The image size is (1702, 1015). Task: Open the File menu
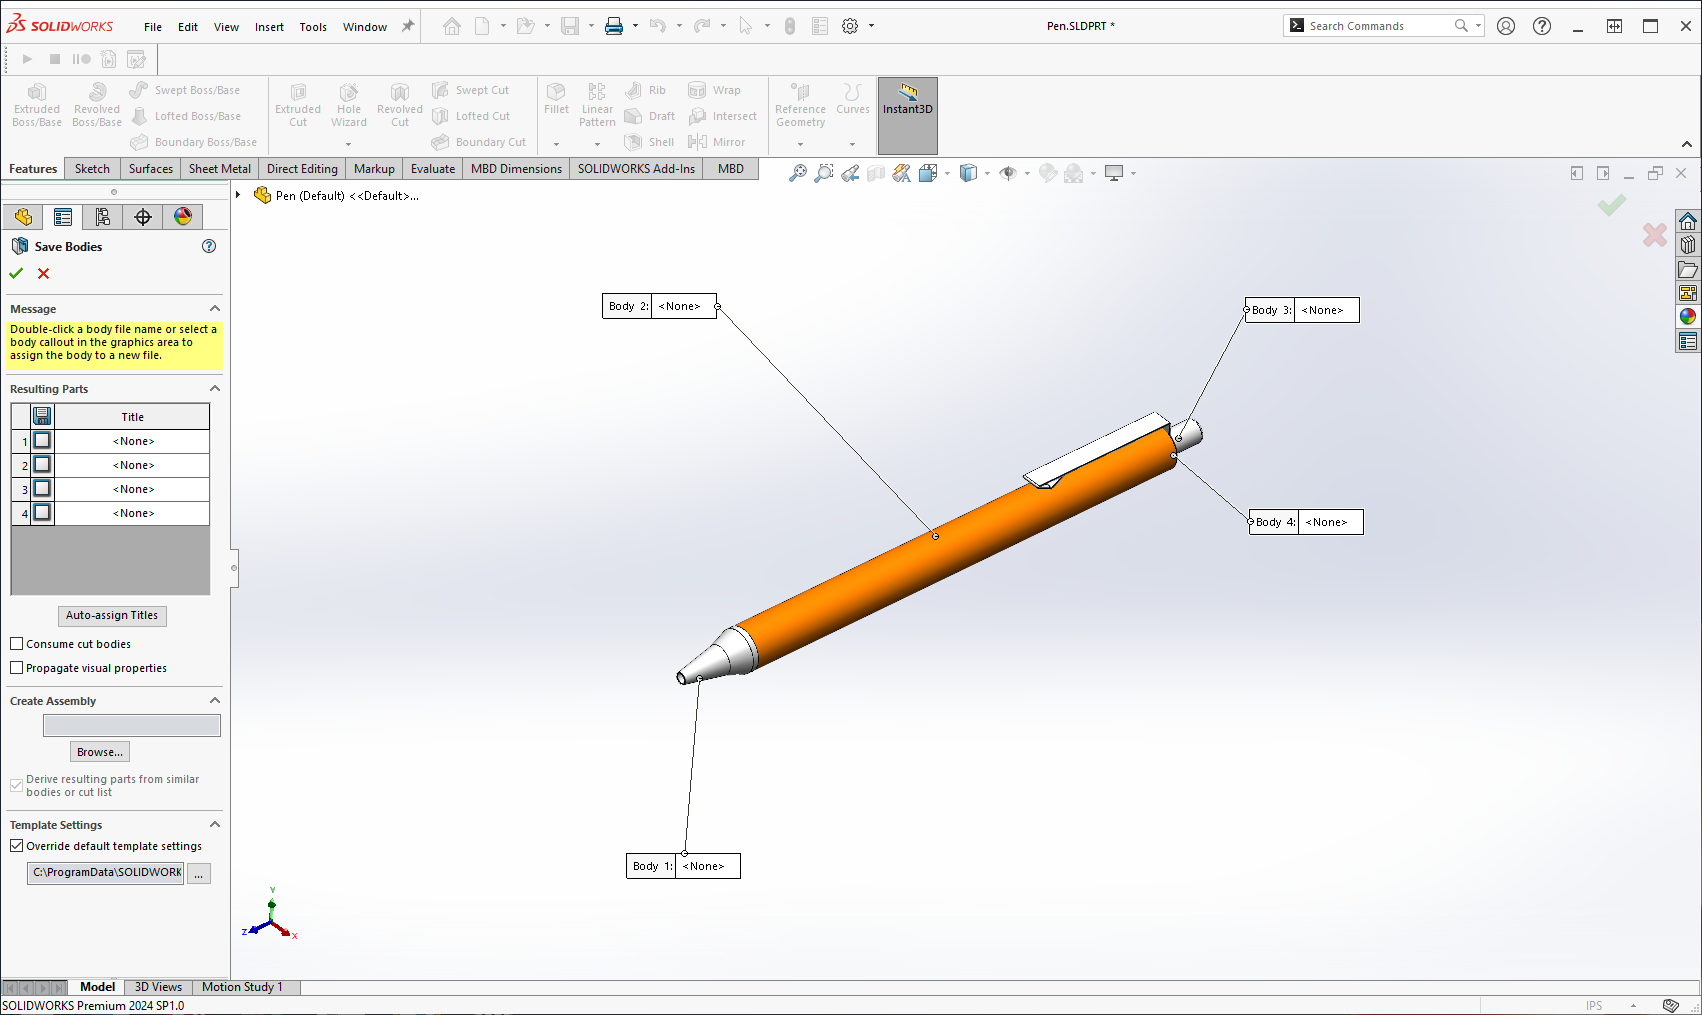pos(153,27)
